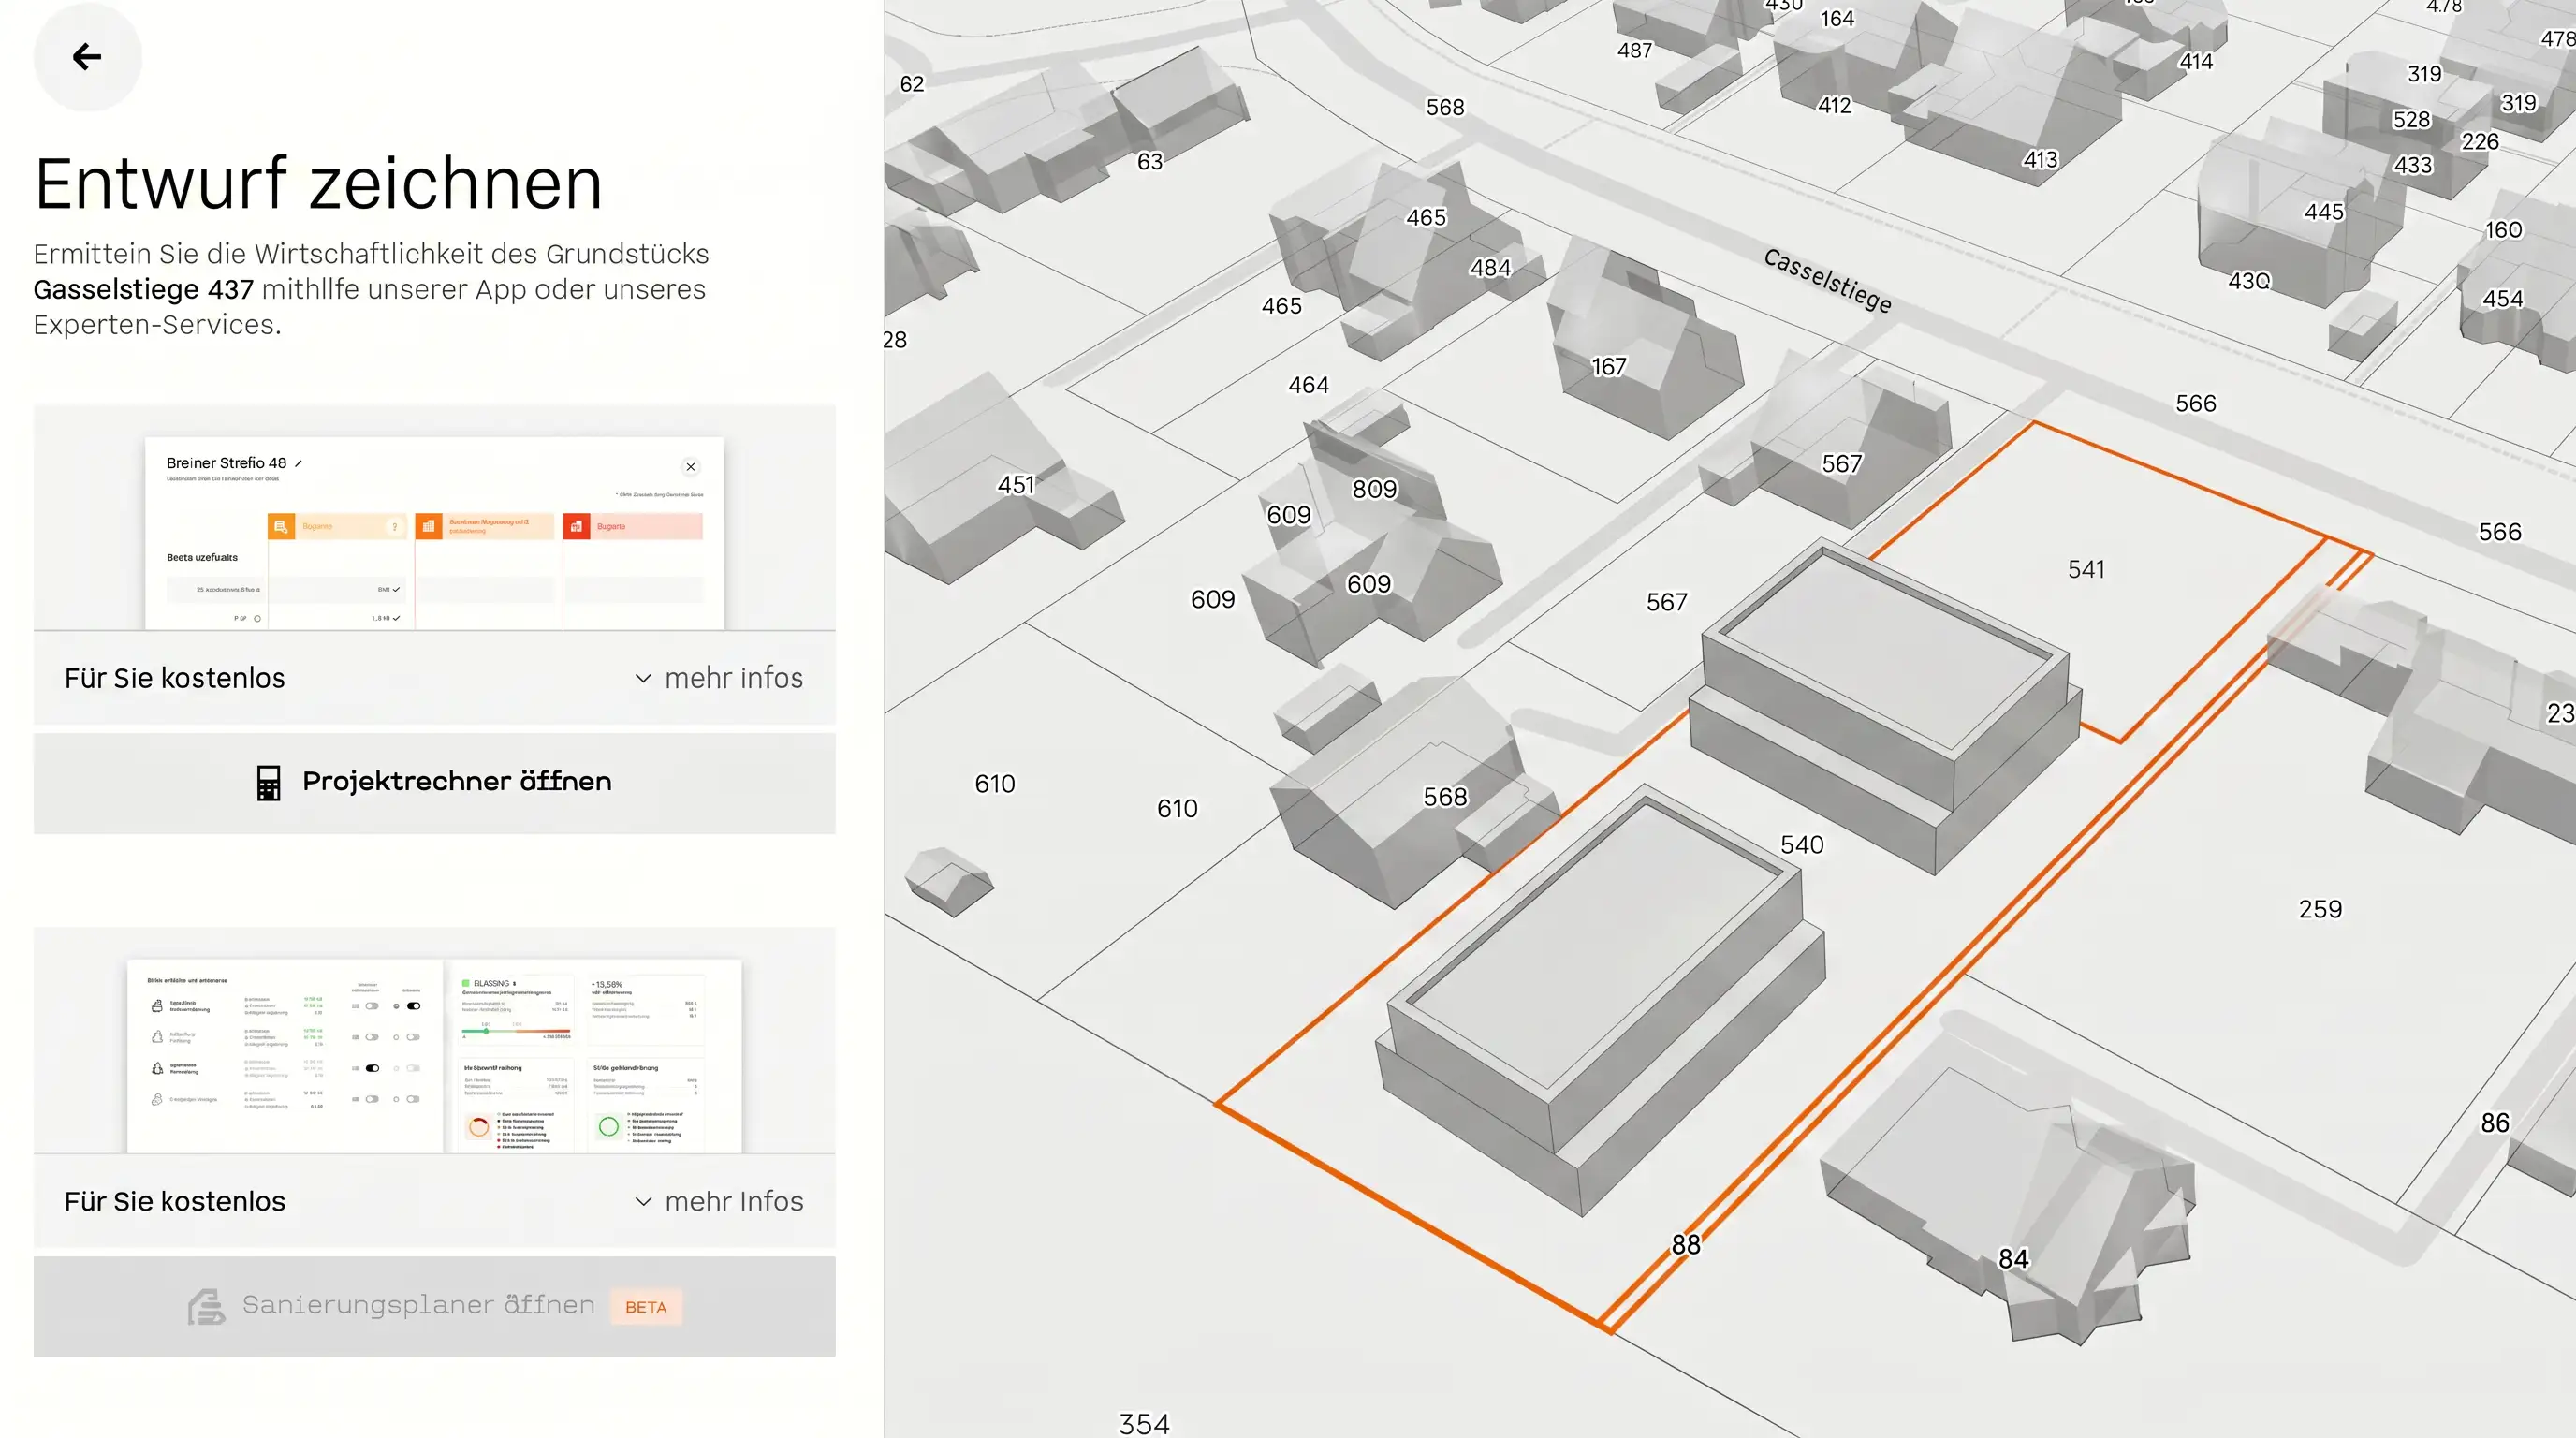Click the Gasselstiege 437 address text

143,289
